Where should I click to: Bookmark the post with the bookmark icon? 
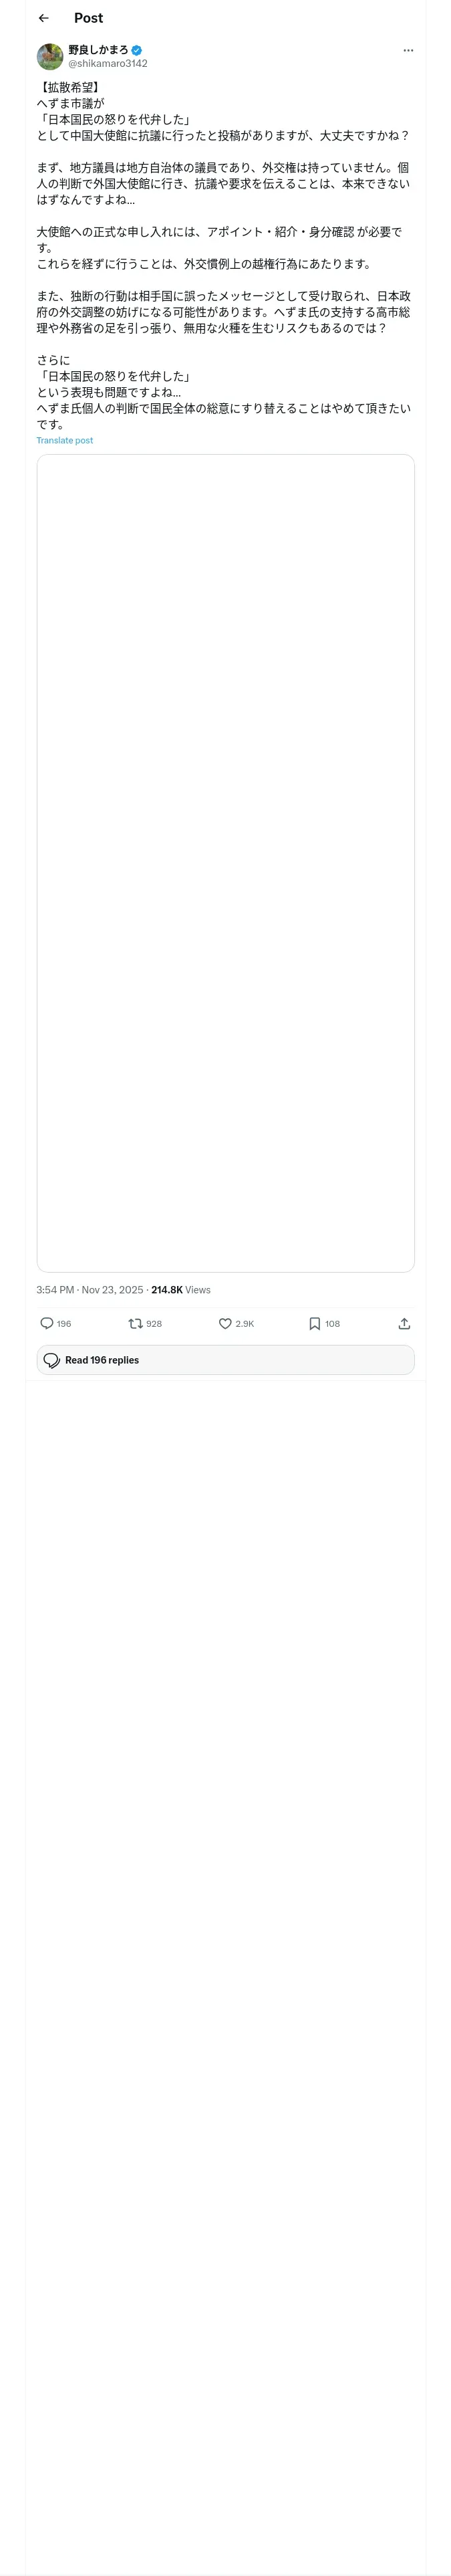click(x=314, y=1323)
